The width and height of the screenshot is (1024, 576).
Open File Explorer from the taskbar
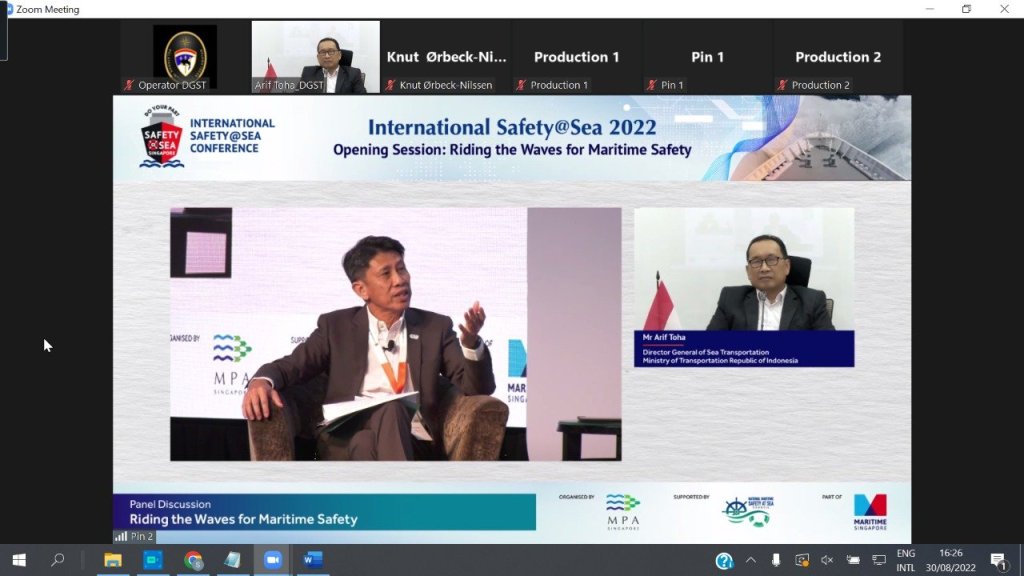pyautogui.click(x=113, y=560)
